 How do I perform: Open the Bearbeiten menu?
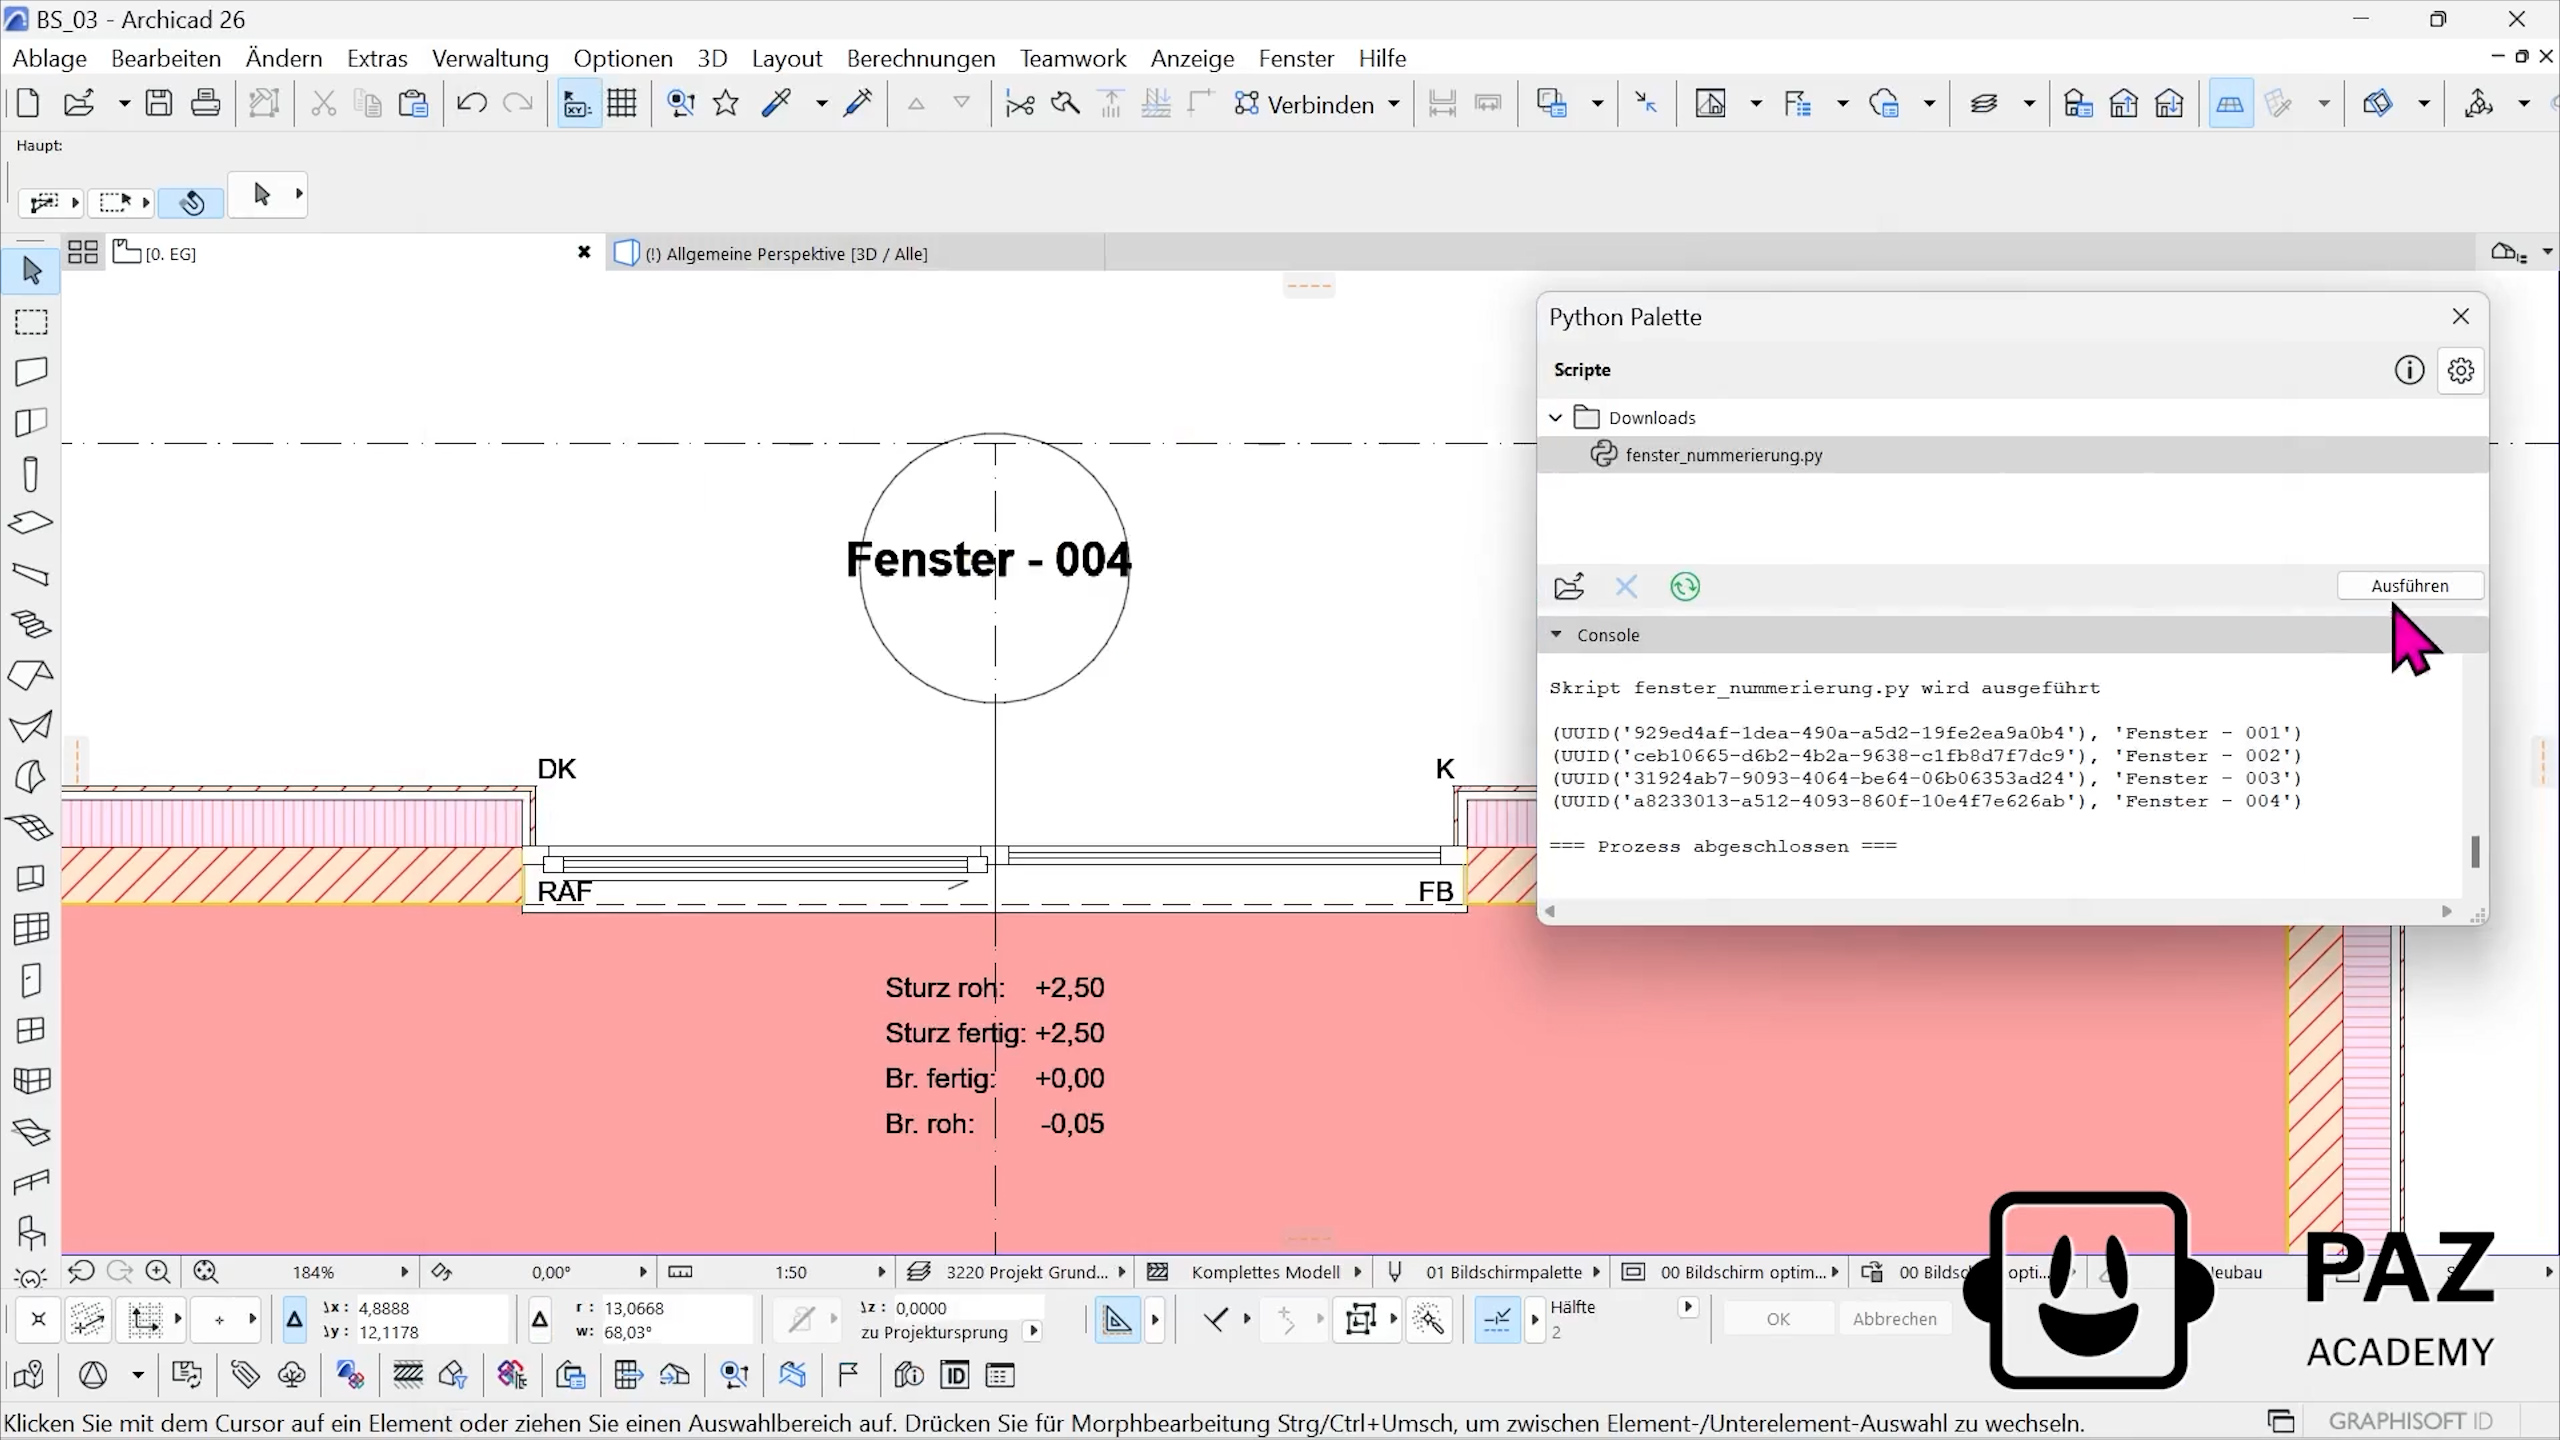coord(166,58)
